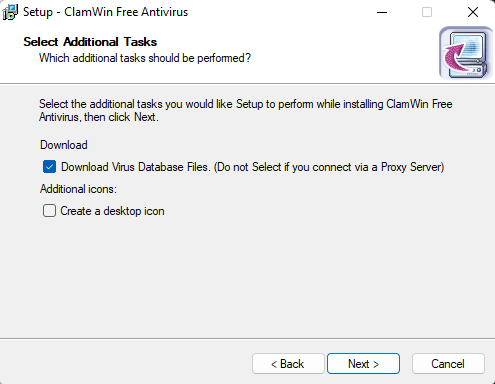
Task: Click the 'Download' group label
Action: coord(64,145)
